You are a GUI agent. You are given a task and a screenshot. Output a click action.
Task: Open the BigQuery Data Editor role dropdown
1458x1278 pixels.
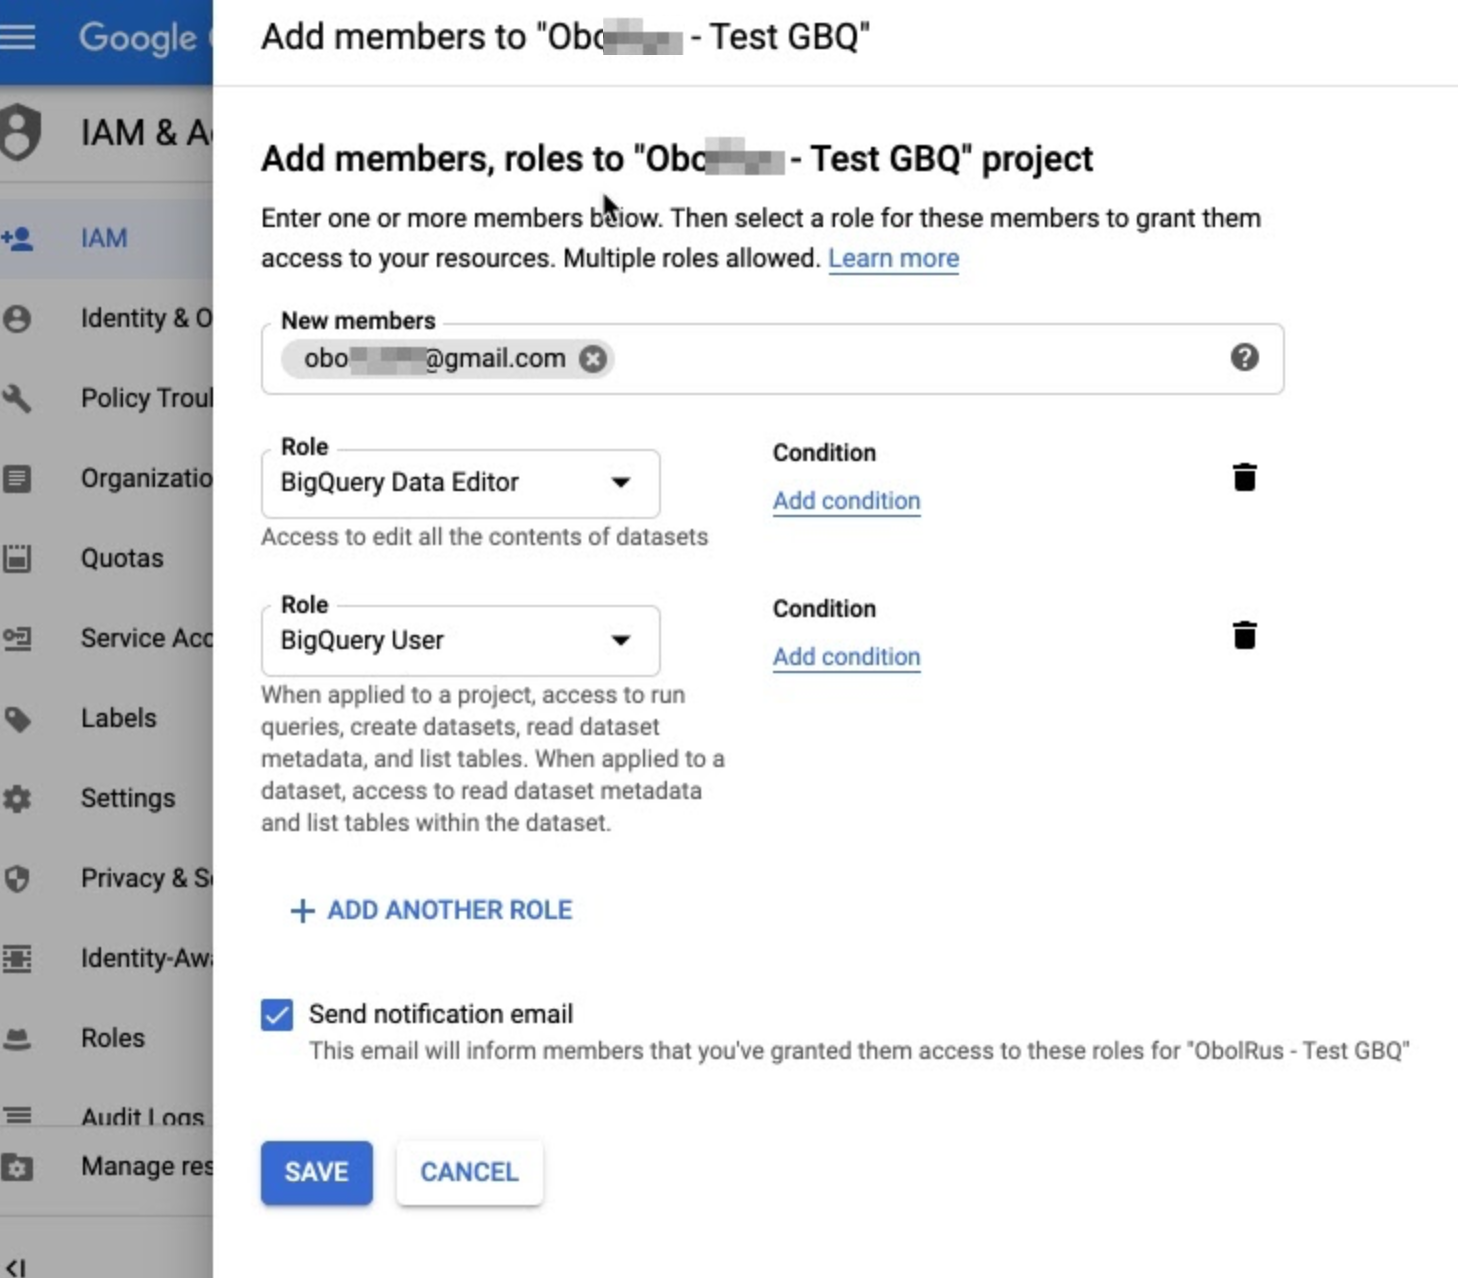tap(460, 483)
